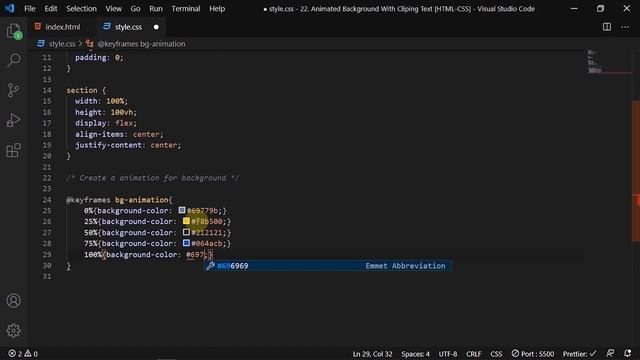Open color picker for #212121 swatch
640x360 pixels.
(x=186, y=232)
